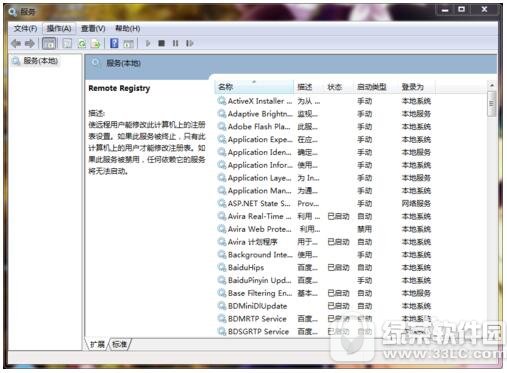507x373 pixels.
Task: Select the Background Intelligent Transfer service
Action: tap(324, 255)
